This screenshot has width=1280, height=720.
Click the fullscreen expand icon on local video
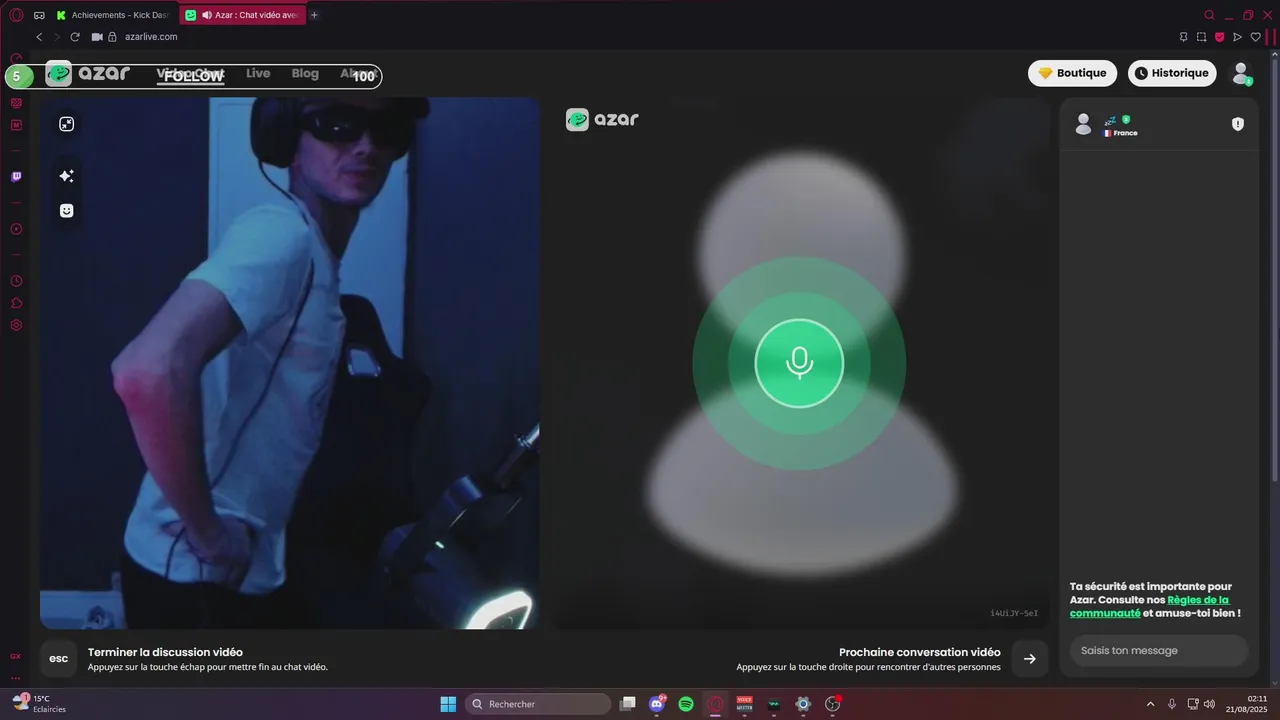pos(66,124)
